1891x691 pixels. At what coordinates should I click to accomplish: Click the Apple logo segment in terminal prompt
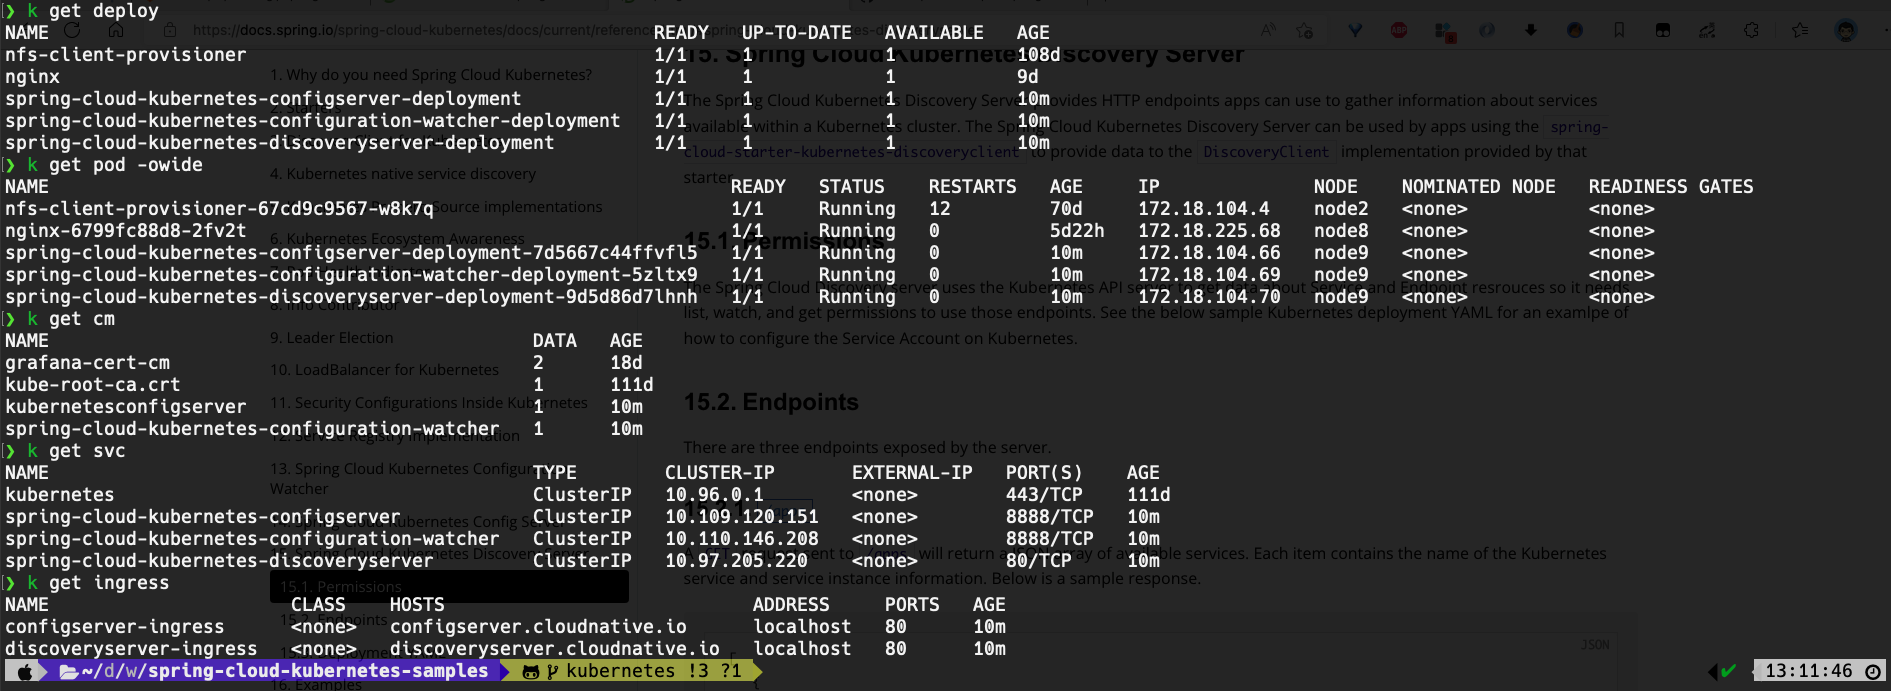click(x=25, y=672)
